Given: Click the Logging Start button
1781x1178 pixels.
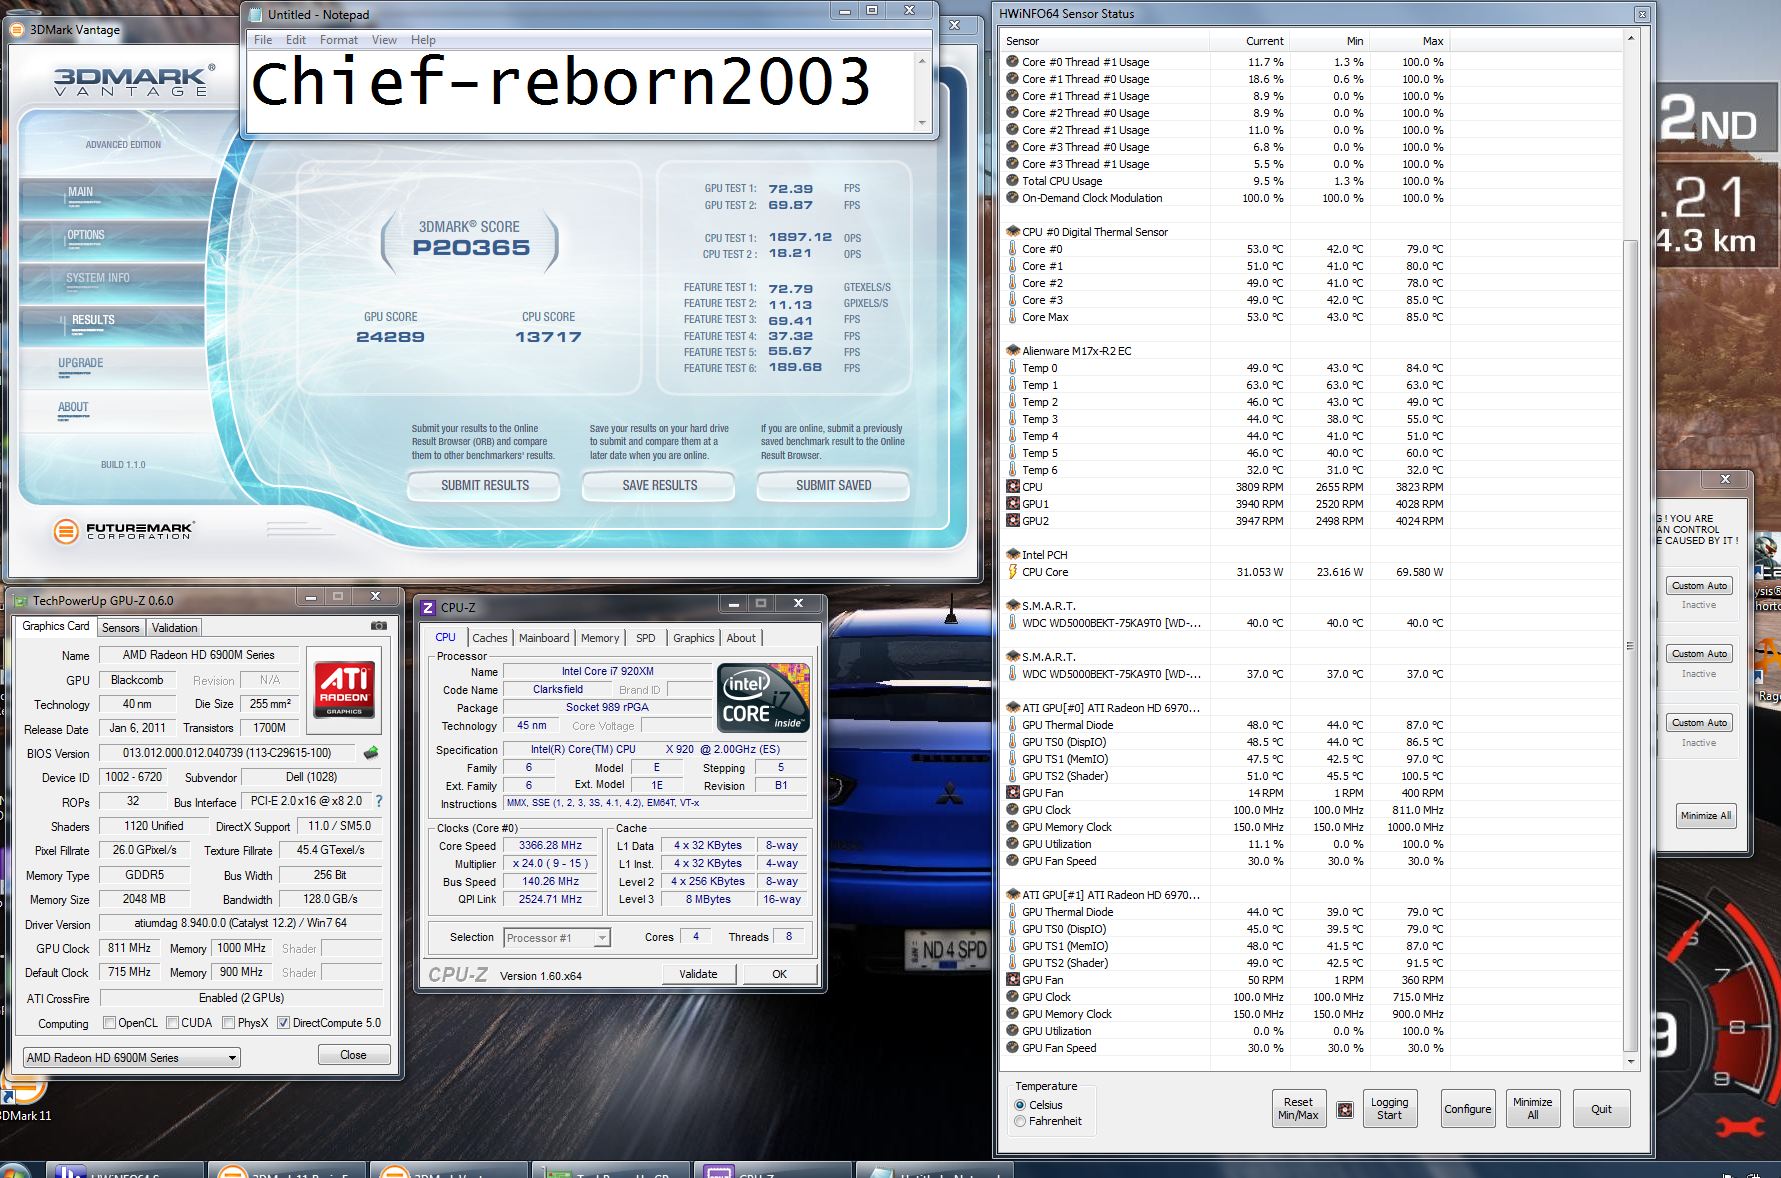Looking at the screenshot, I should (1389, 1108).
